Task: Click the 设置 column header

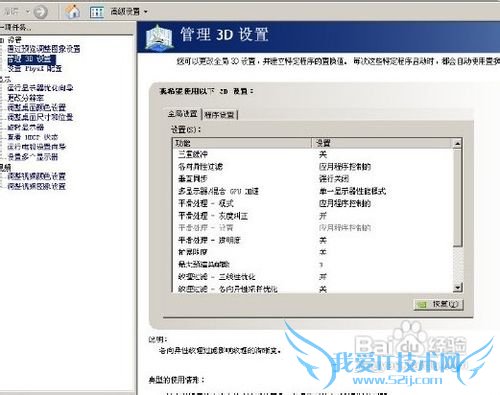Action: (x=382, y=143)
